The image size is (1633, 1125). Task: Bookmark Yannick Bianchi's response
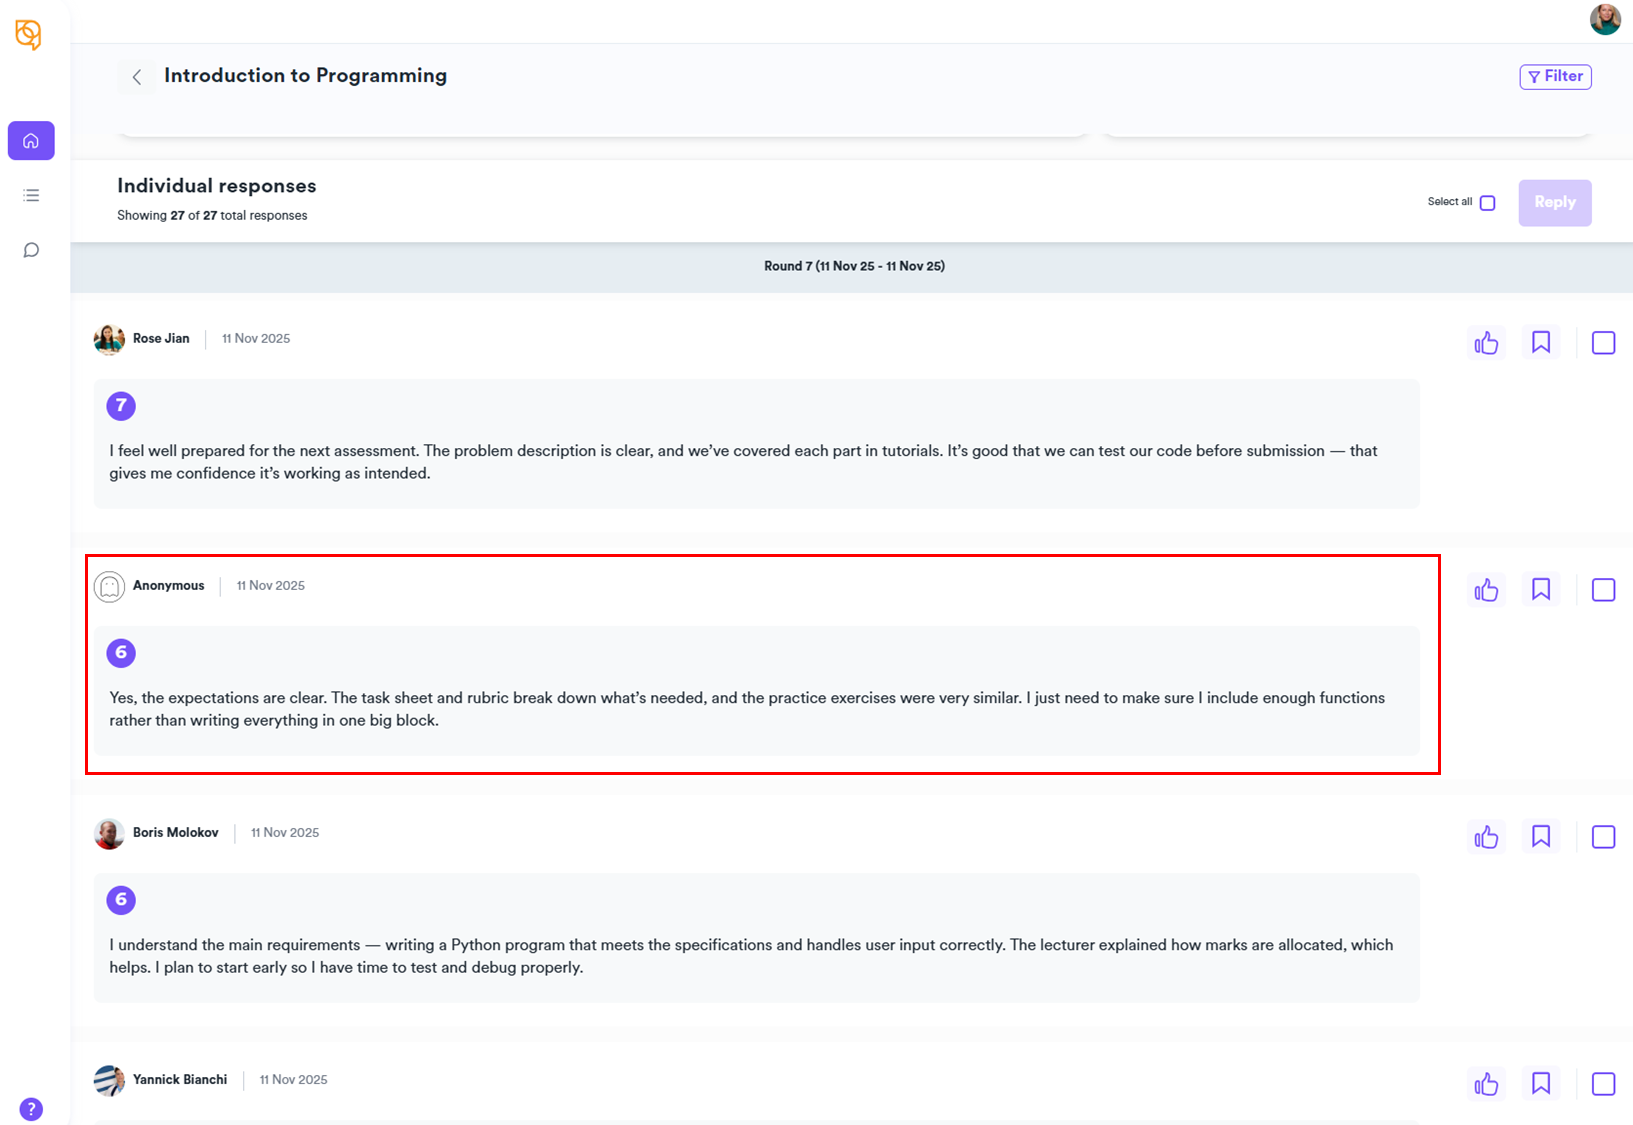[1540, 1084]
